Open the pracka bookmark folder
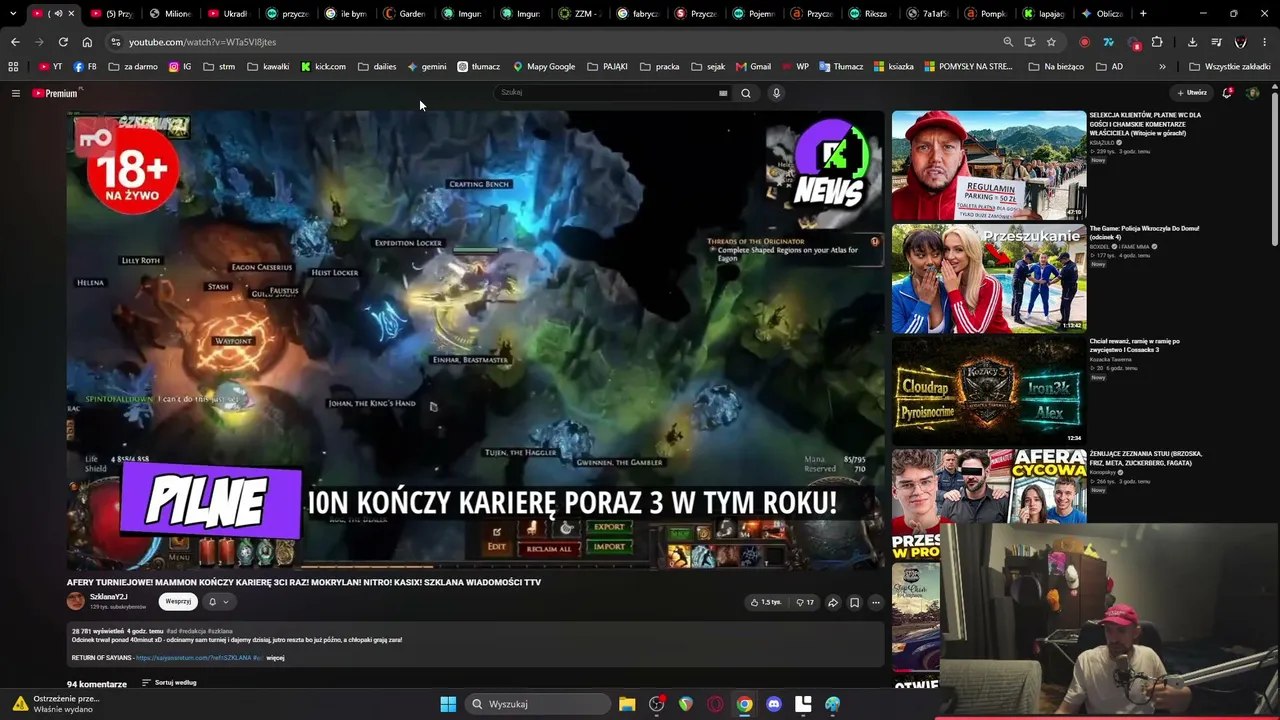 click(659, 67)
